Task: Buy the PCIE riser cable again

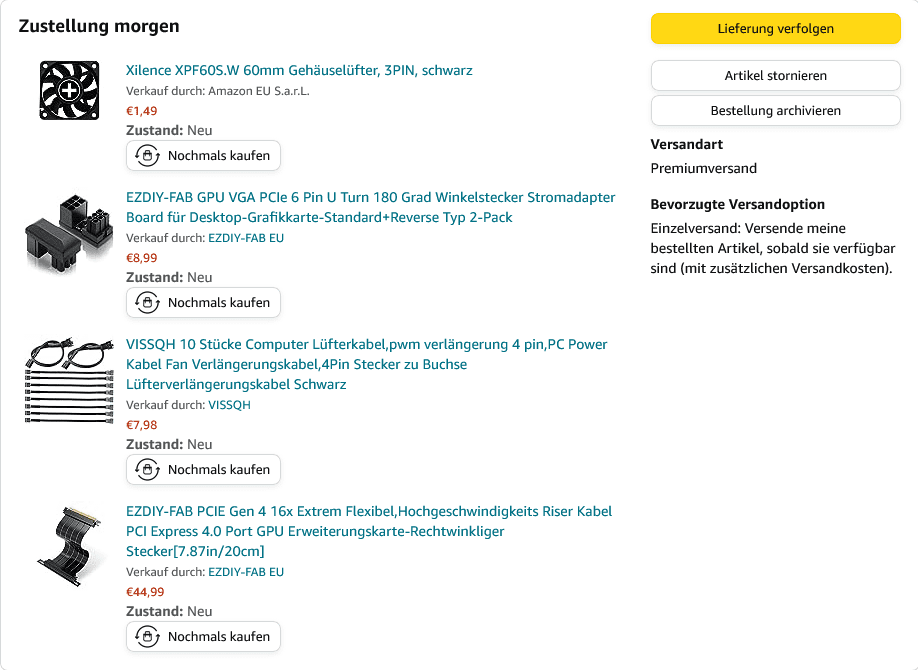Action: point(203,637)
